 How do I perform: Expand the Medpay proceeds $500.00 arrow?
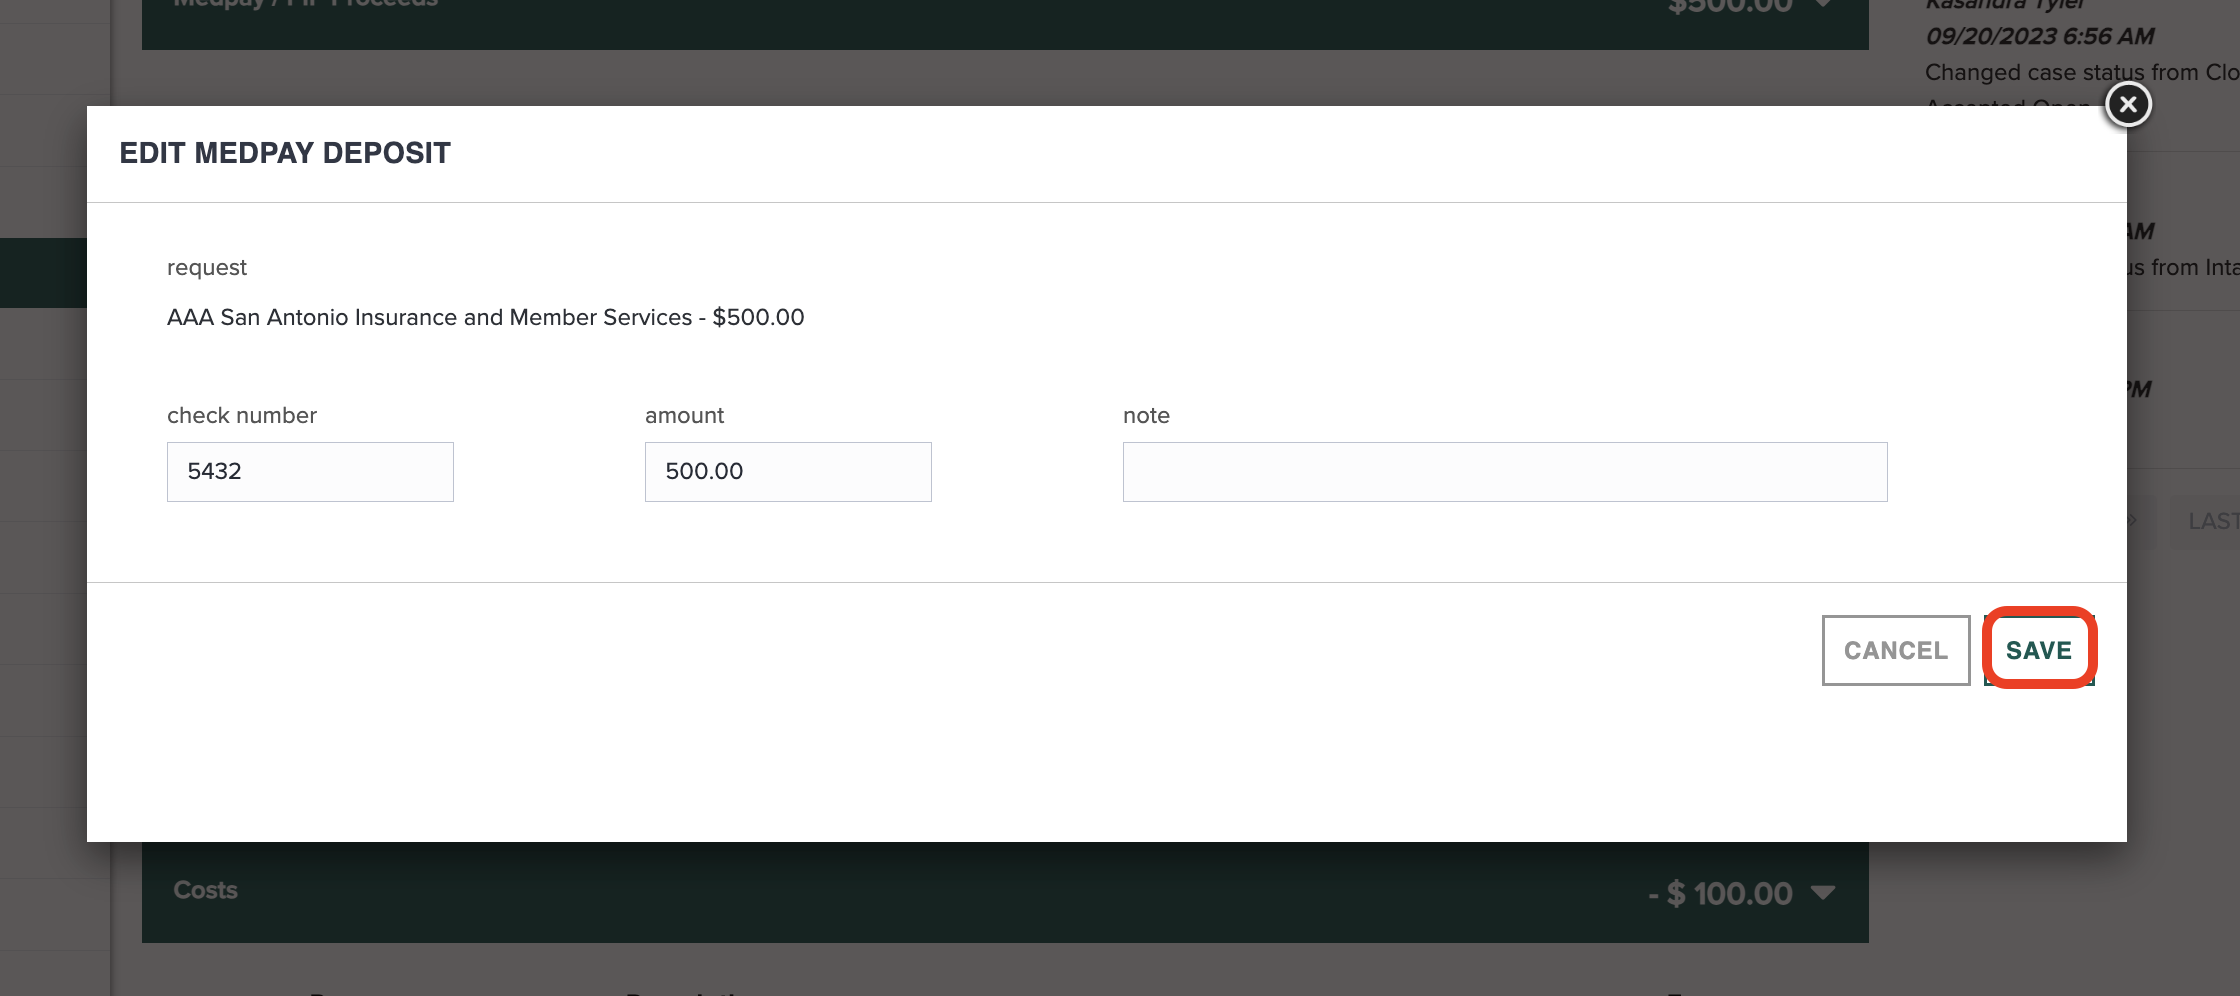pyautogui.click(x=1823, y=4)
